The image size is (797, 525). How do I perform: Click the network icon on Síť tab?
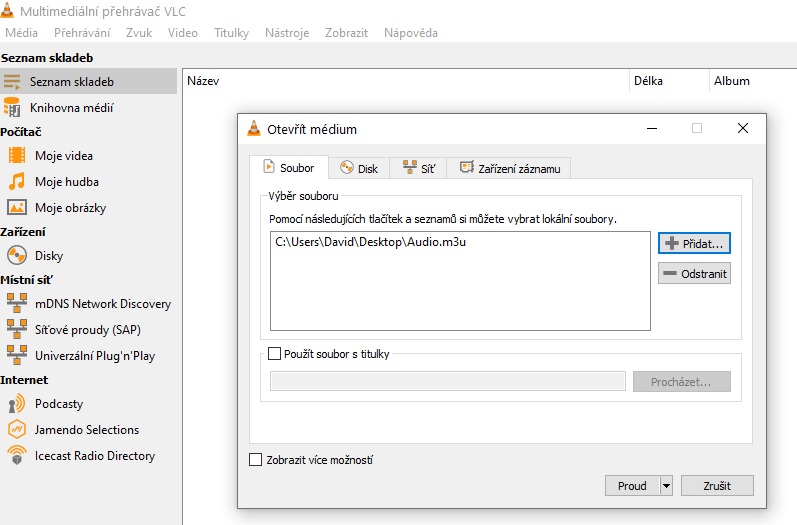[410, 167]
